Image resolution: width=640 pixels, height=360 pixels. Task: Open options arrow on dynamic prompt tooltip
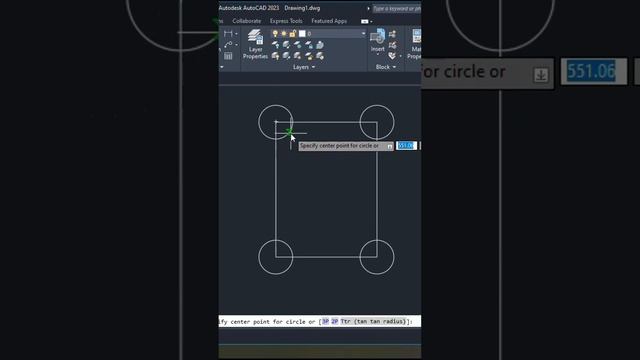[x=390, y=146]
